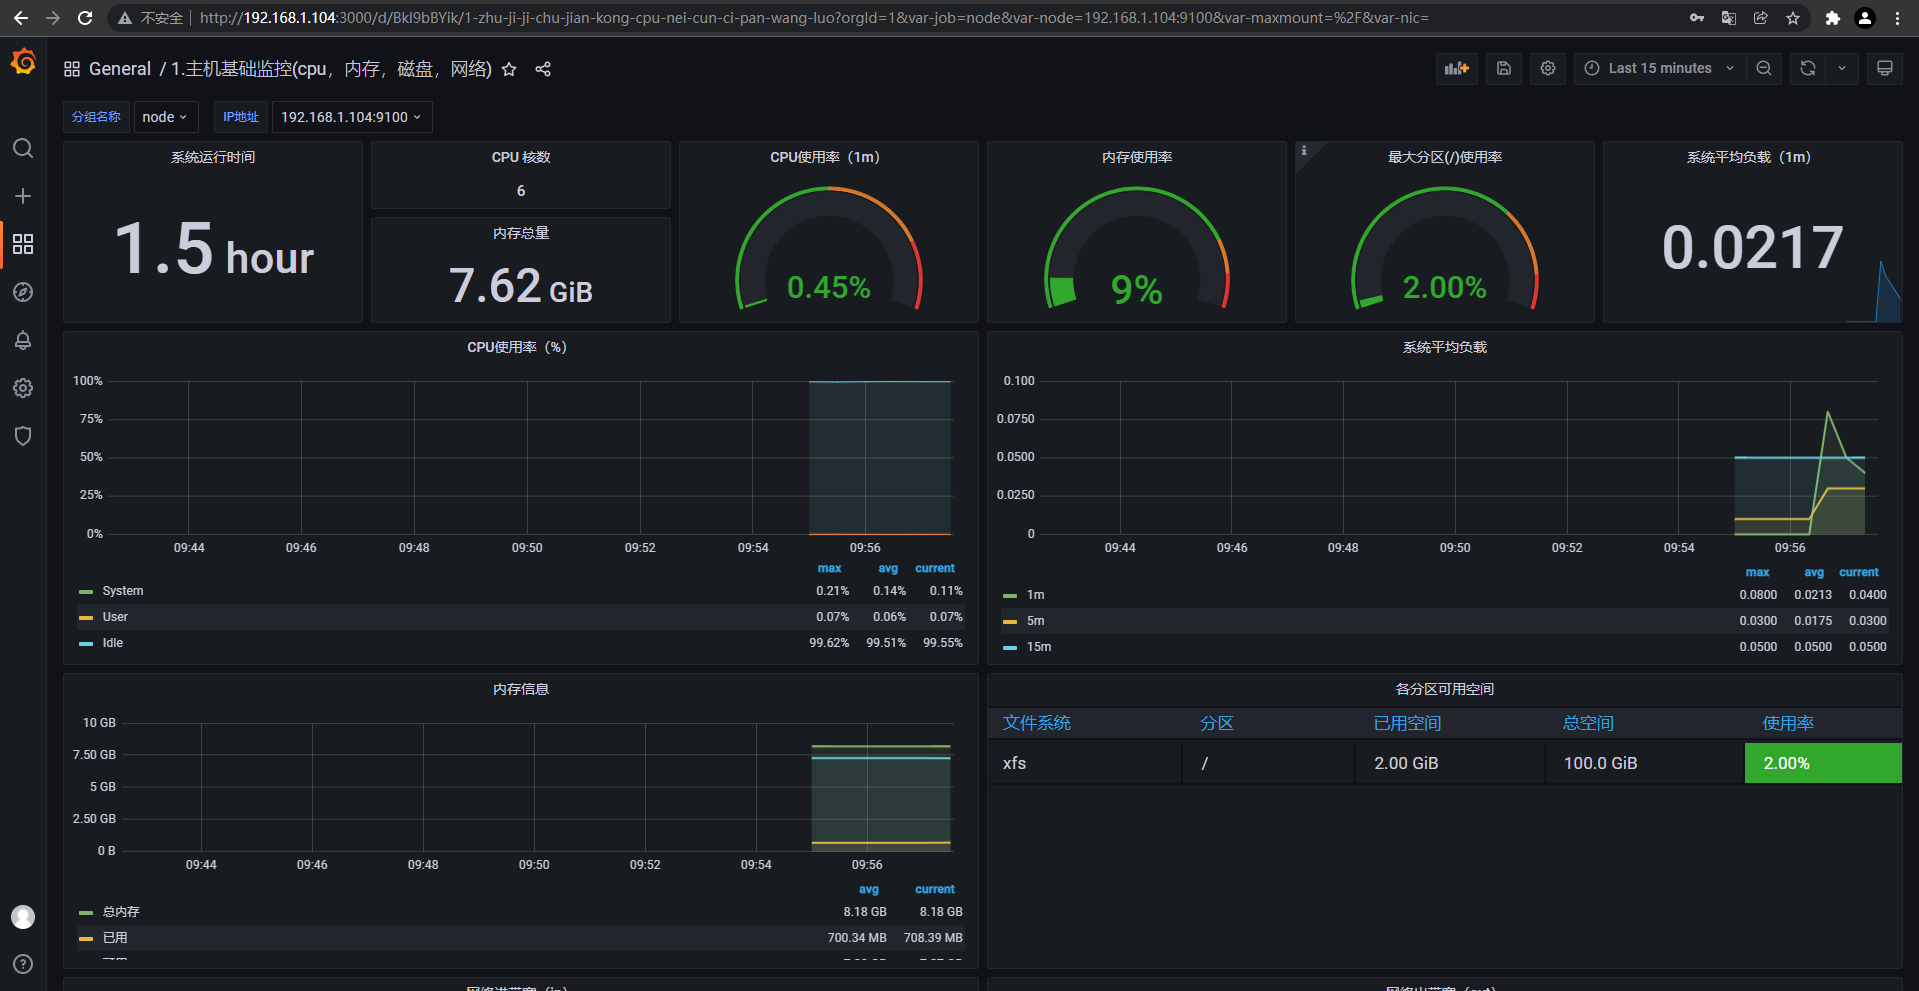Click the Create plus icon in sidebar

23,196
